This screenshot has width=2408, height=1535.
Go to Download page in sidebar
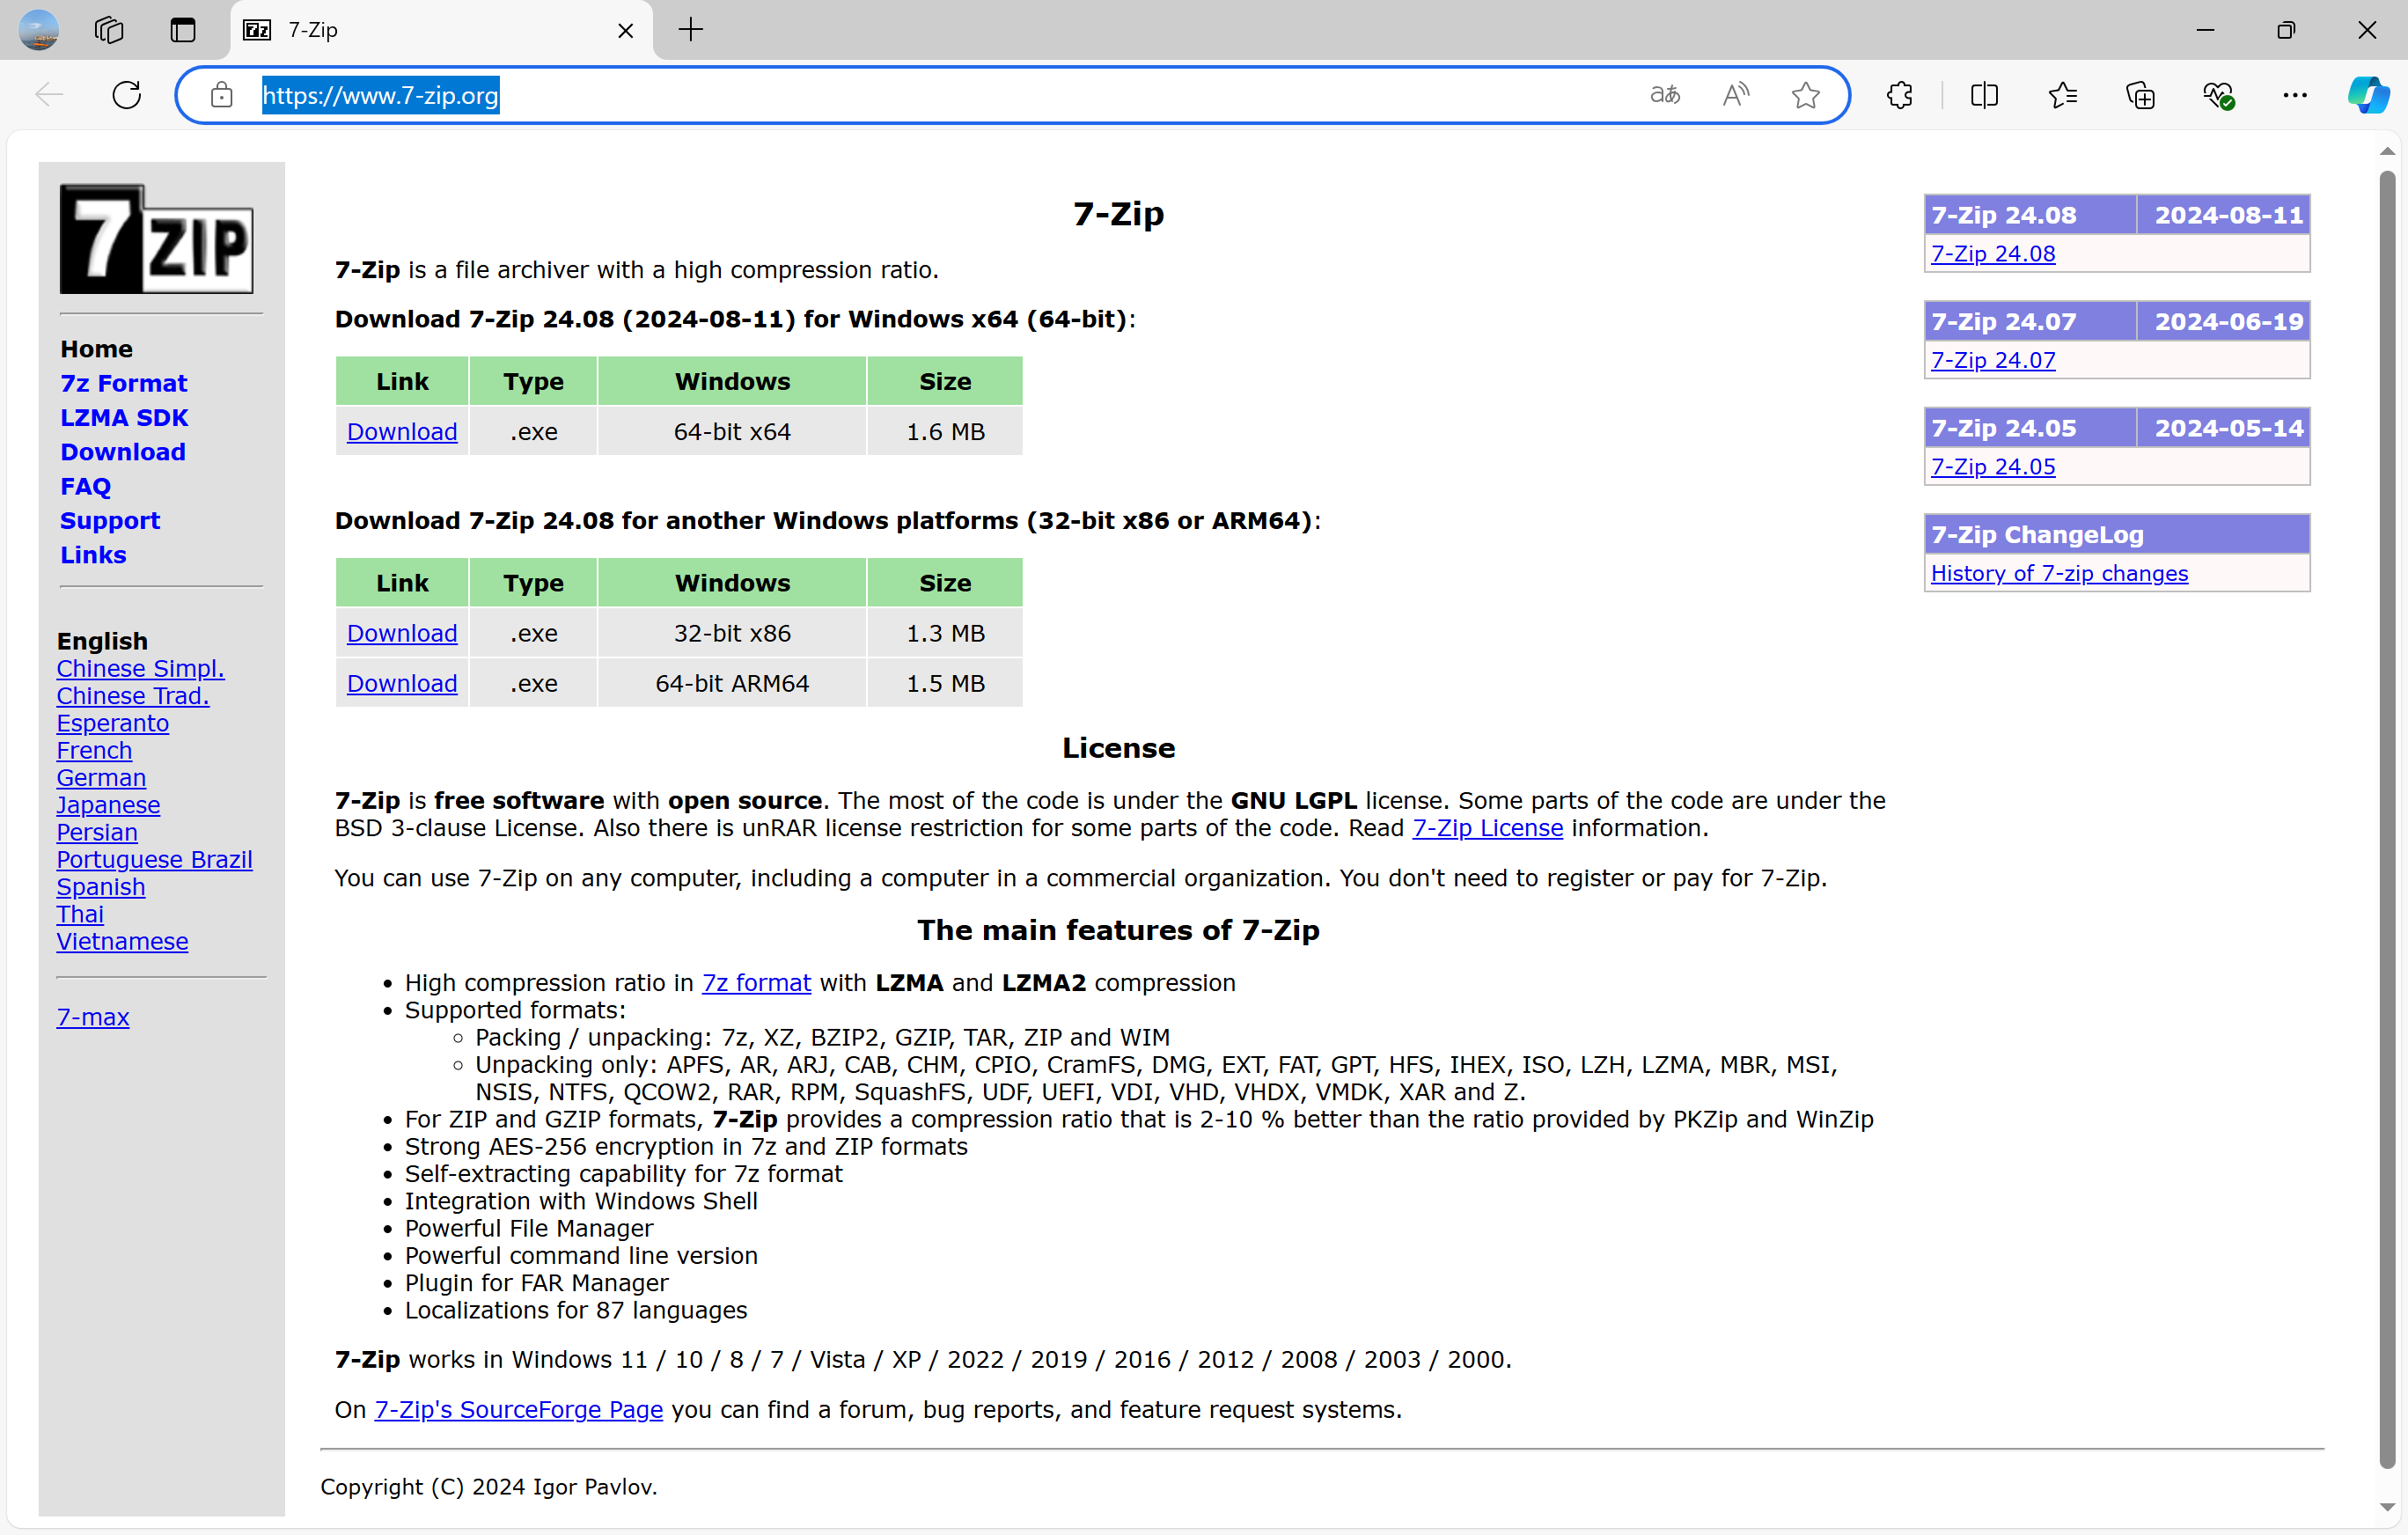[123, 452]
